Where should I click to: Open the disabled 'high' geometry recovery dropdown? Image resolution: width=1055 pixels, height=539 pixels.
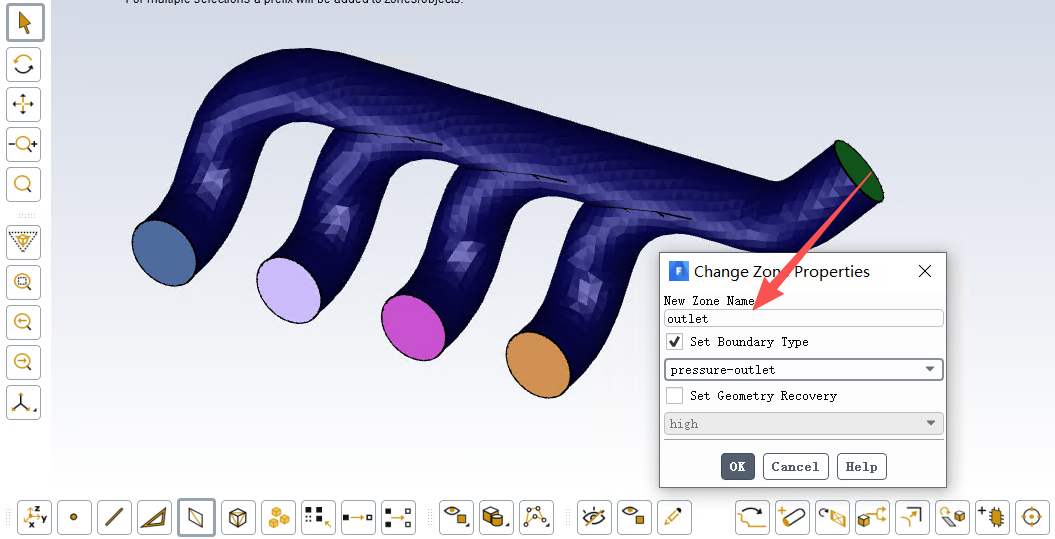[803, 423]
